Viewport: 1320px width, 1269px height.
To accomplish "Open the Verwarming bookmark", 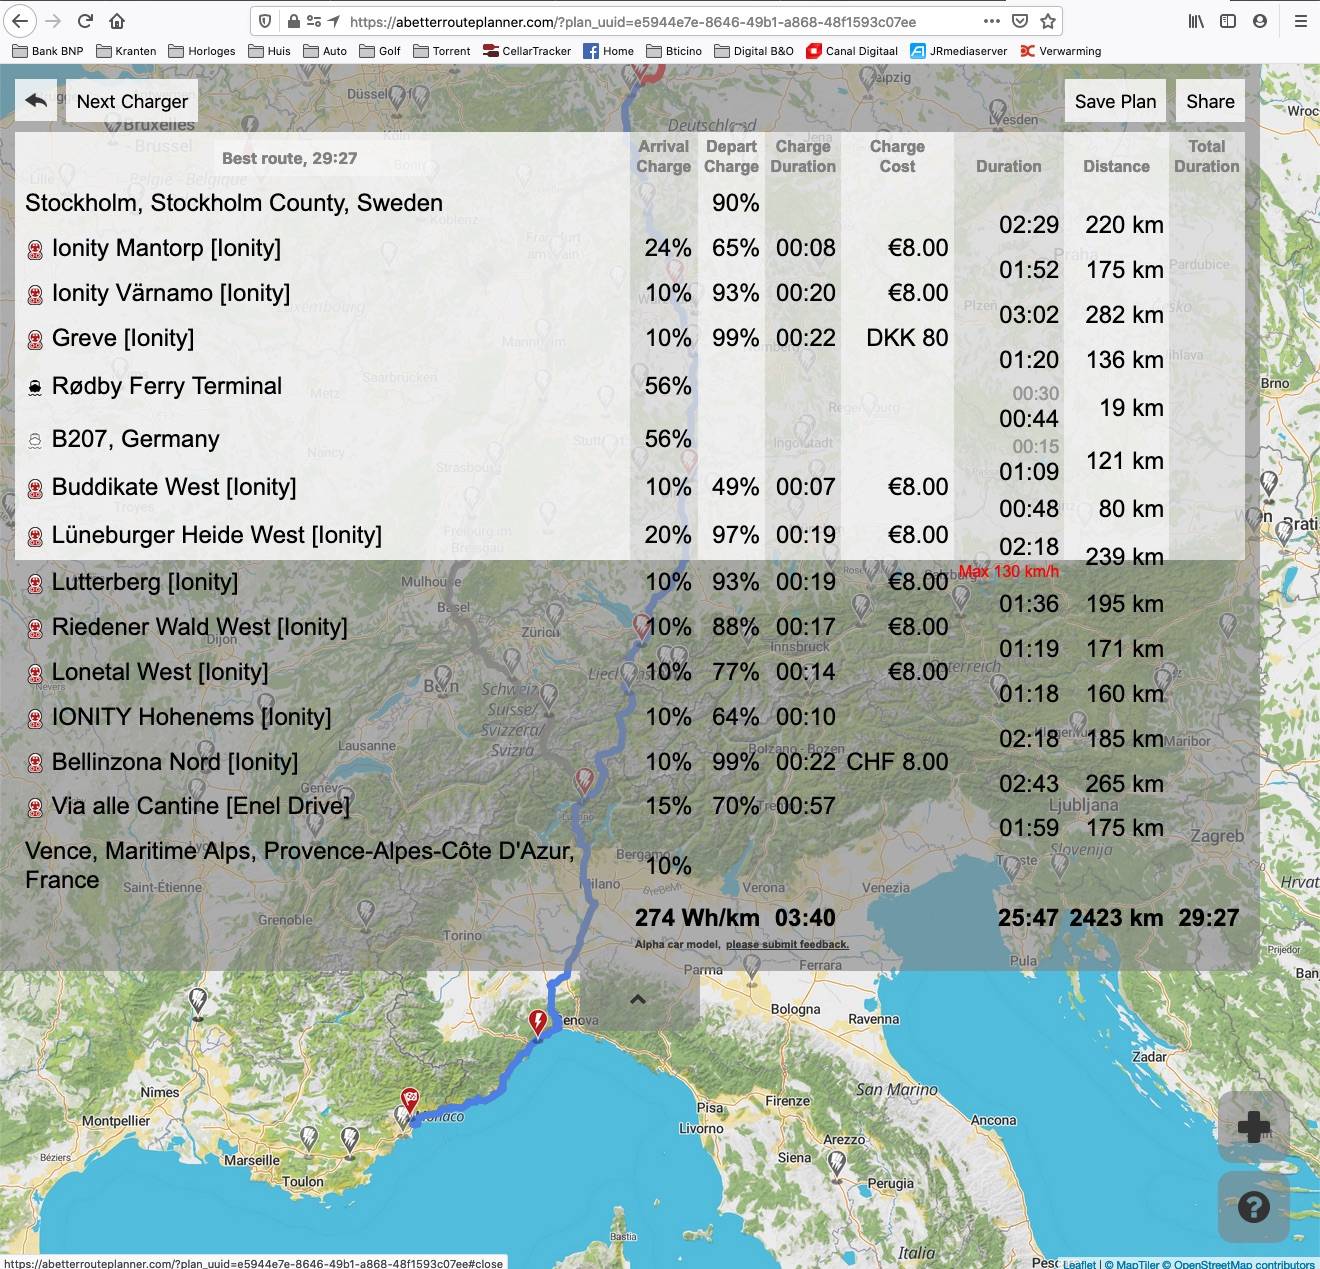I will point(1060,51).
